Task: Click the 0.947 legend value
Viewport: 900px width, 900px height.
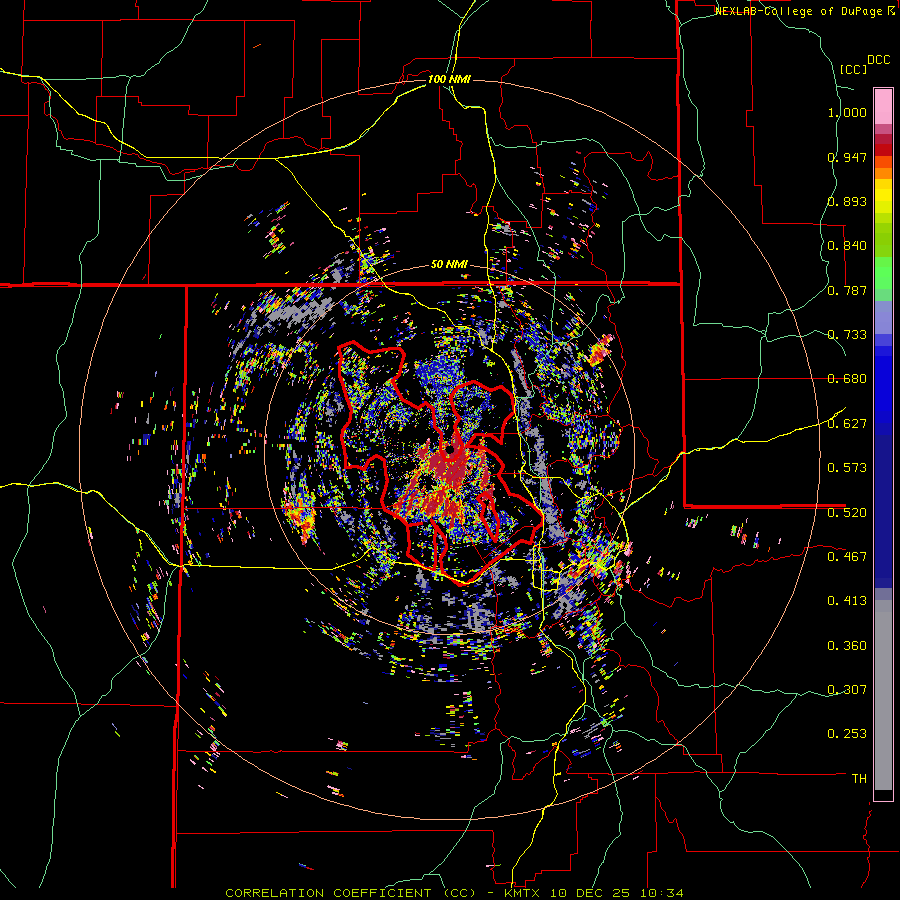Action: click(x=847, y=157)
